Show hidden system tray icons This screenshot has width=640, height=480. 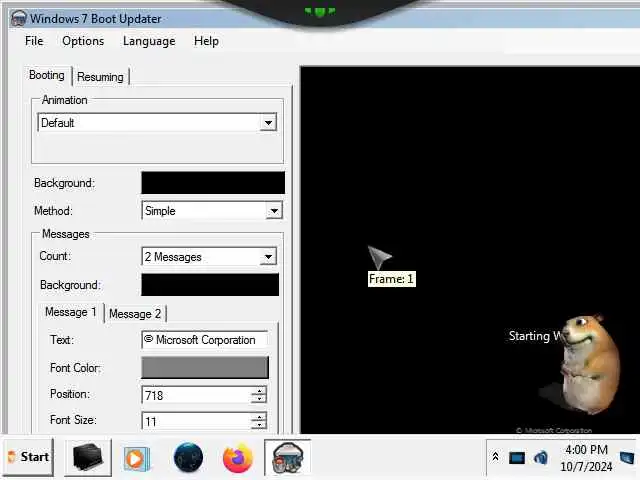[496, 457]
